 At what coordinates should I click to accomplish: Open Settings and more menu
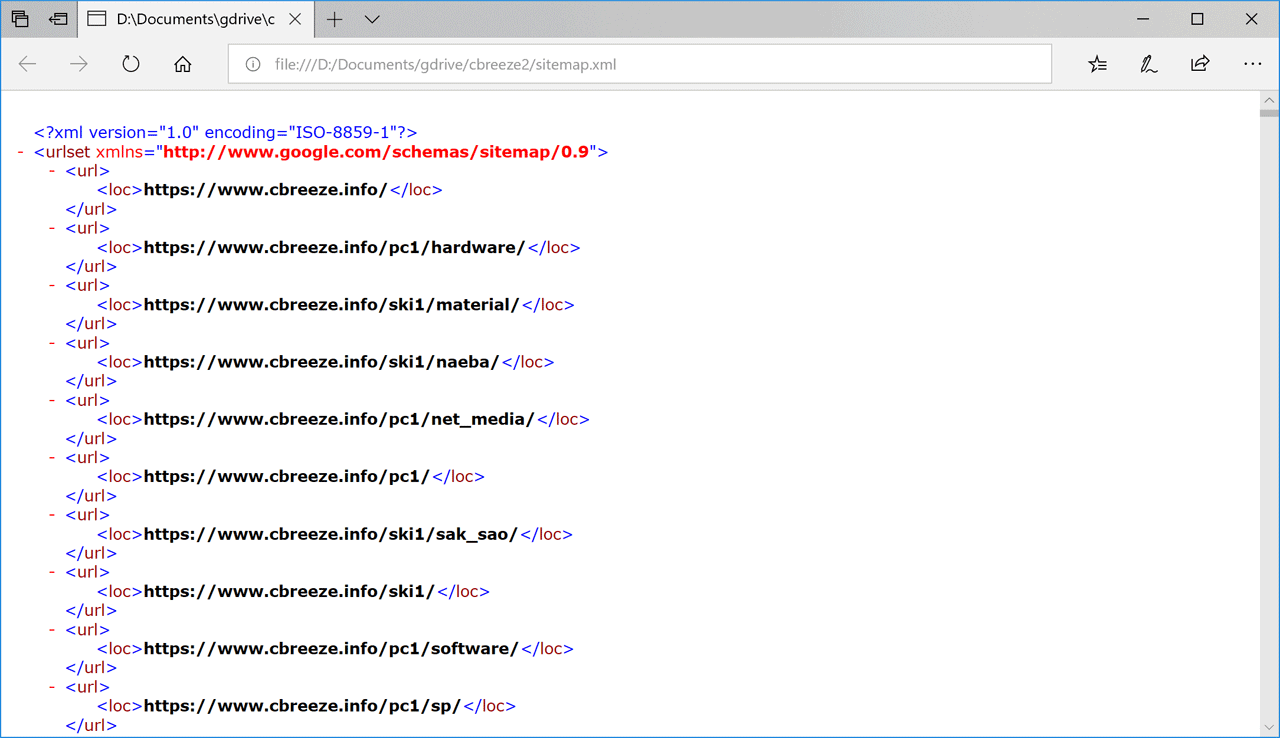1253,64
